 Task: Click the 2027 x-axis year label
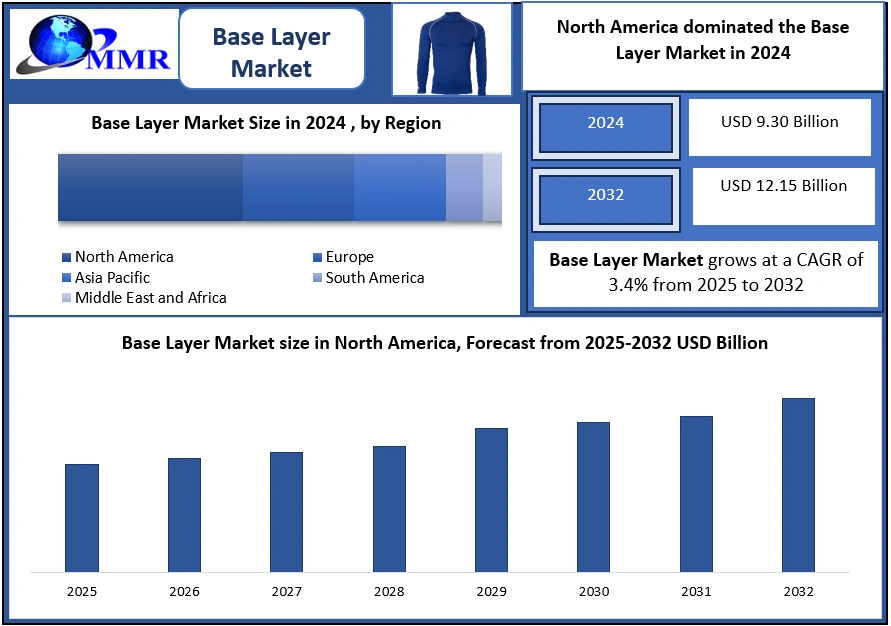coord(287,592)
